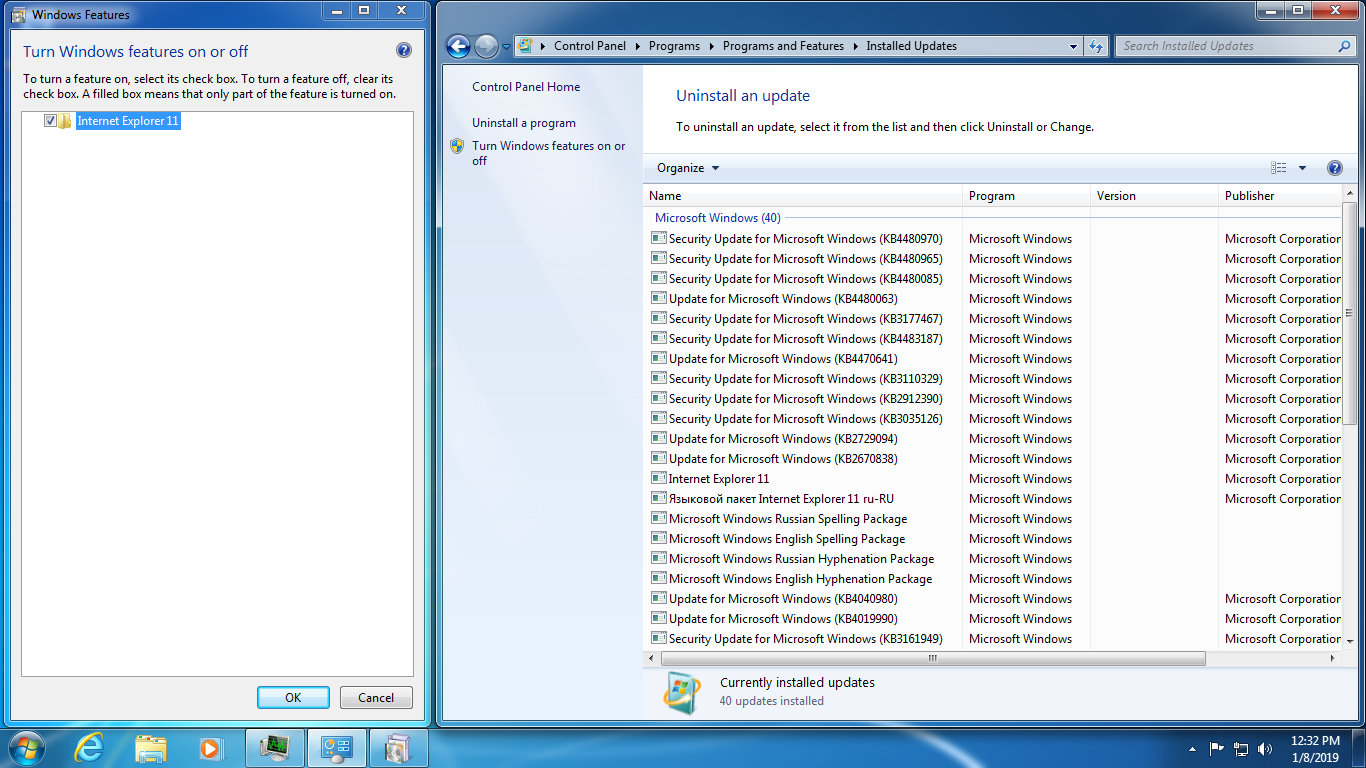Click icon of Security Update KB3161949
The height and width of the screenshot is (768, 1366).
tap(659, 638)
